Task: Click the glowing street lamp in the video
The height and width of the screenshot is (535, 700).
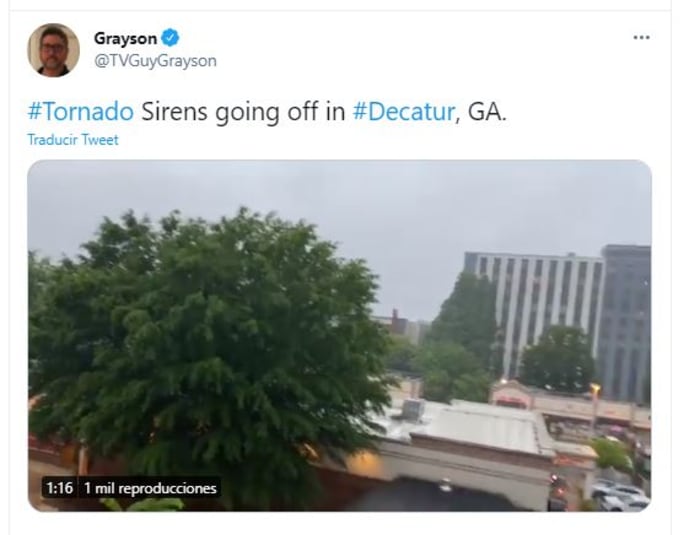Action: pos(595,389)
